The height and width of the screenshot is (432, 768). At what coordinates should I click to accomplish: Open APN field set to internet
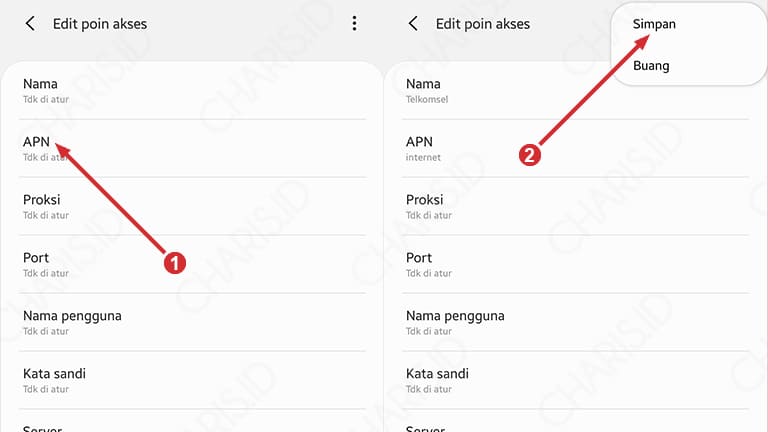click(420, 147)
